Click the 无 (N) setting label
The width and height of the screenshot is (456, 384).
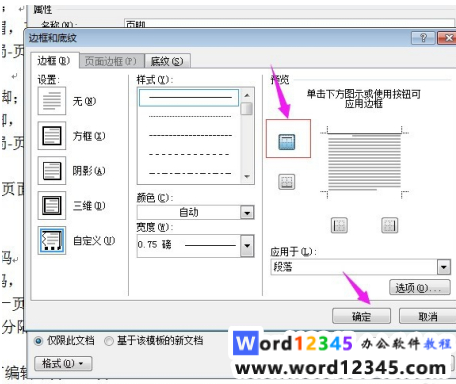84,101
